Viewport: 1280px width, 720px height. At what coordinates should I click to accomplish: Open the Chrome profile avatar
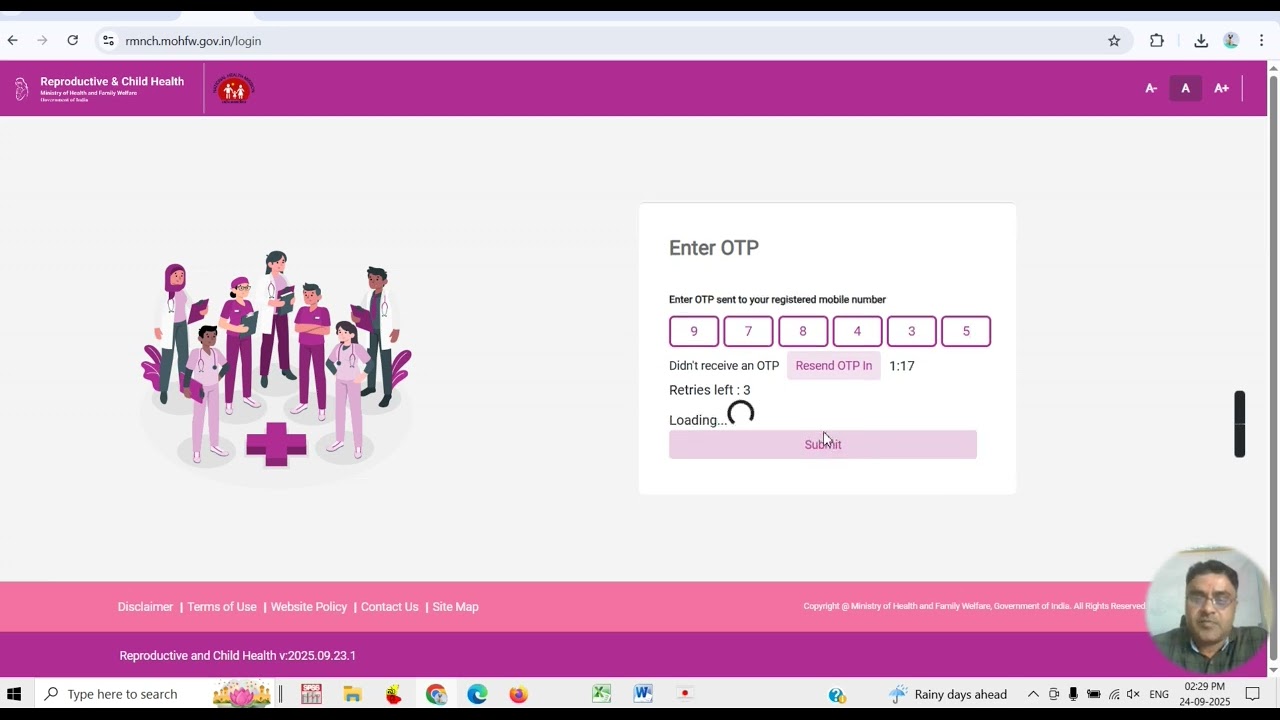(x=1231, y=41)
